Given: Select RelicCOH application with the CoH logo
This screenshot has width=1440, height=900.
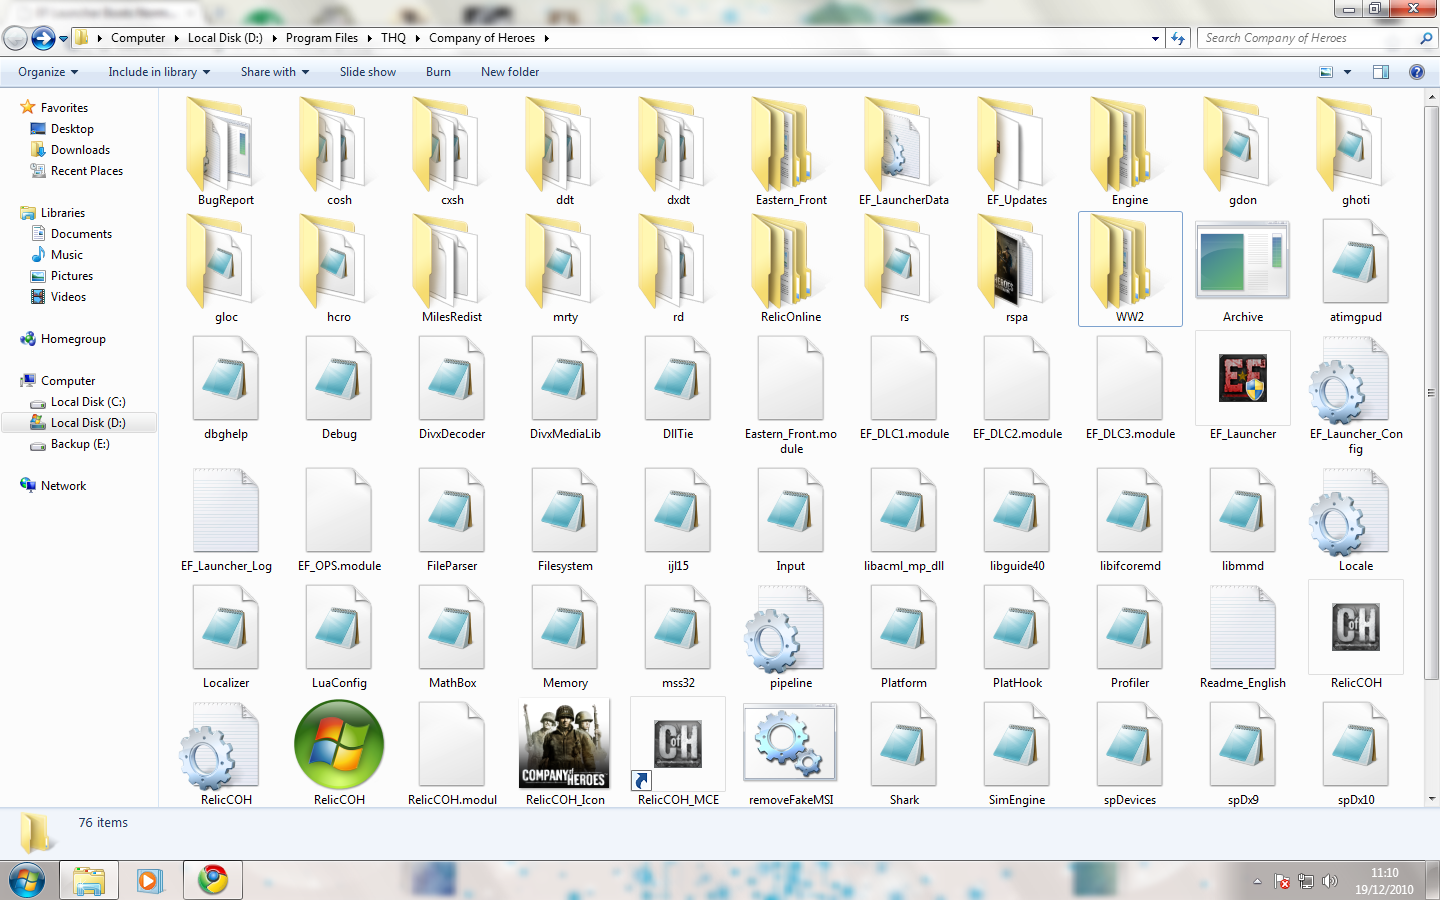Looking at the screenshot, I should tap(1356, 635).
